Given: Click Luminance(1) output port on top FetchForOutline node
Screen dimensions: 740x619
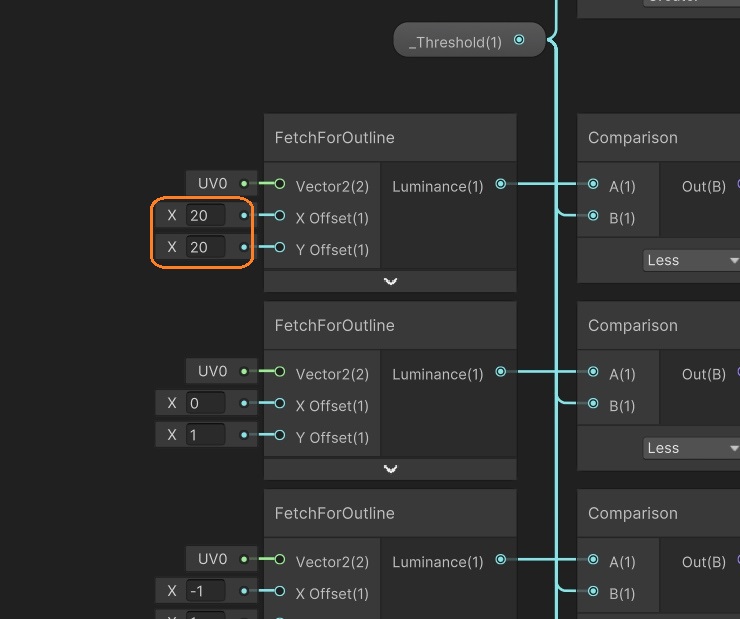Looking at the screenshot, I should (500, 184).
